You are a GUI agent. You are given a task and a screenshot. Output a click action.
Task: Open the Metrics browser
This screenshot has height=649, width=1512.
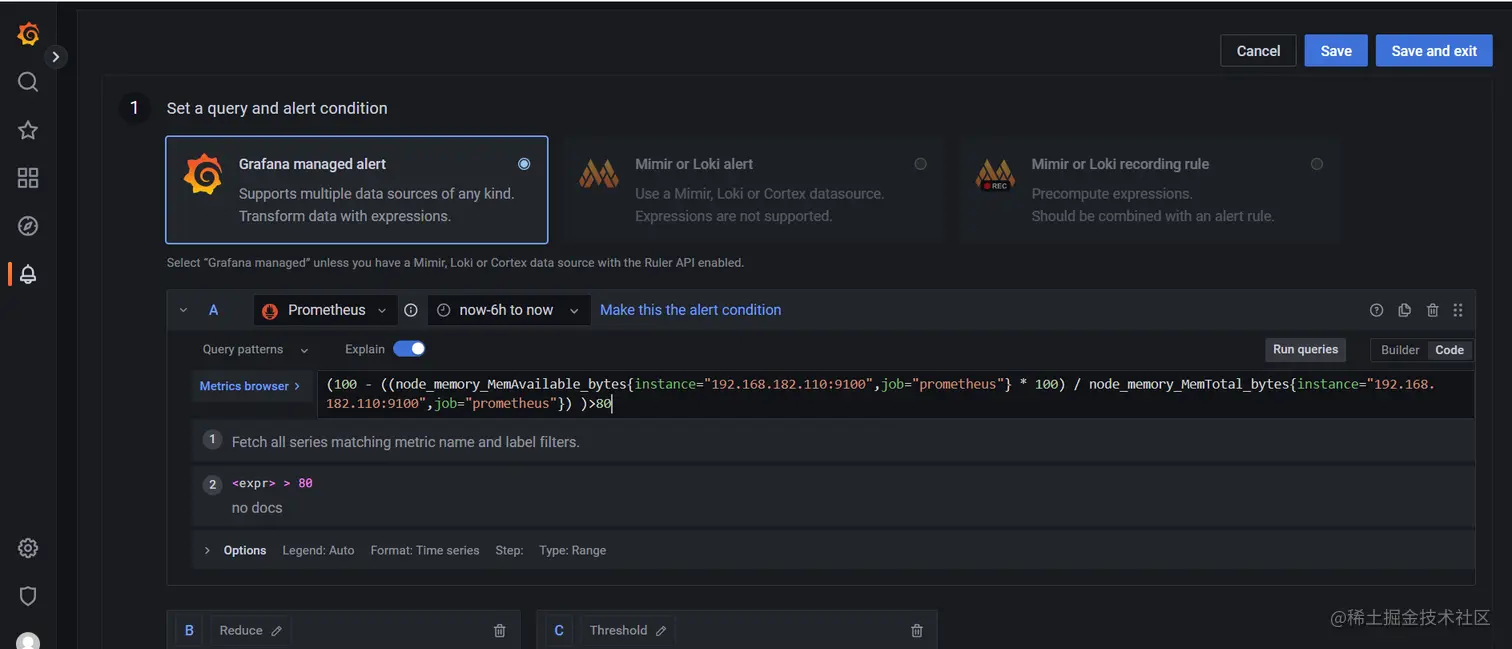pyautogui.click(x=250, y=386)
